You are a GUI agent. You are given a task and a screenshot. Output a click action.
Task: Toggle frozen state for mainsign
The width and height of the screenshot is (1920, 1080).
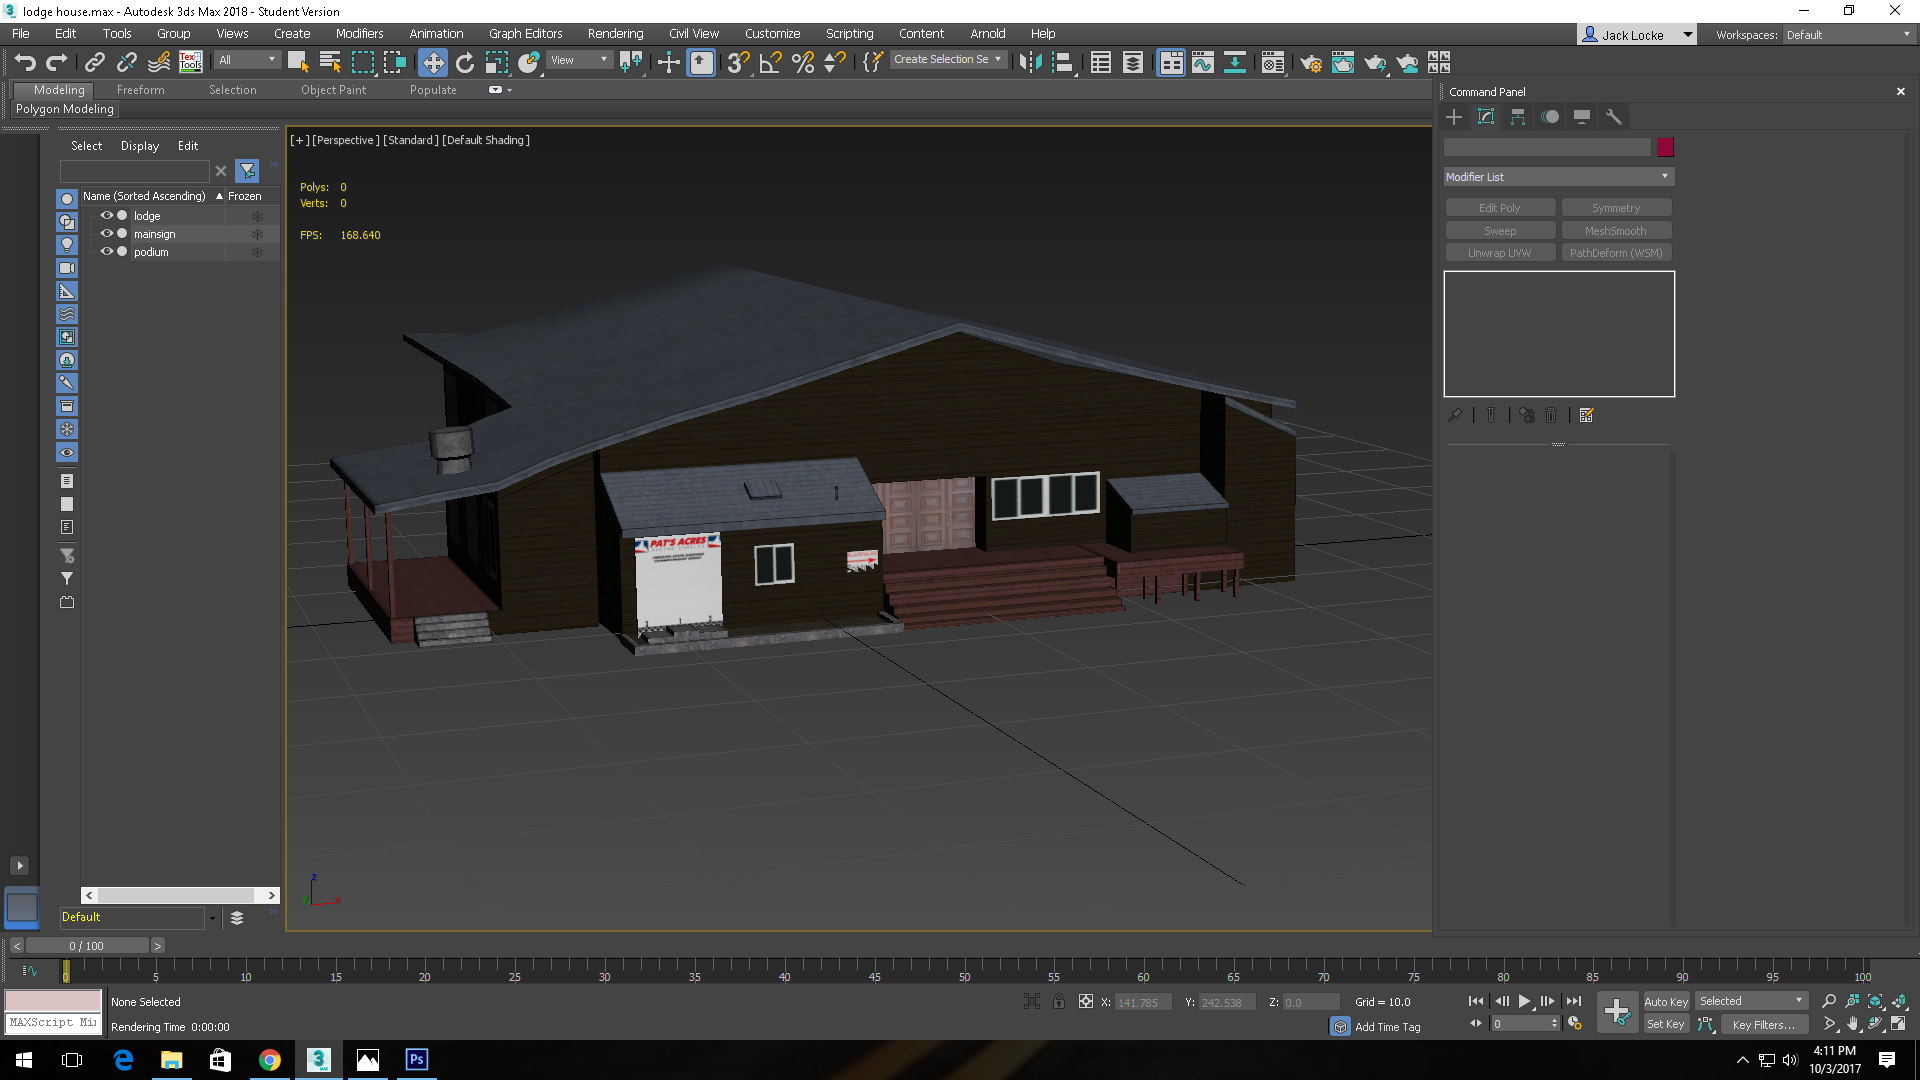coord(257,234)
